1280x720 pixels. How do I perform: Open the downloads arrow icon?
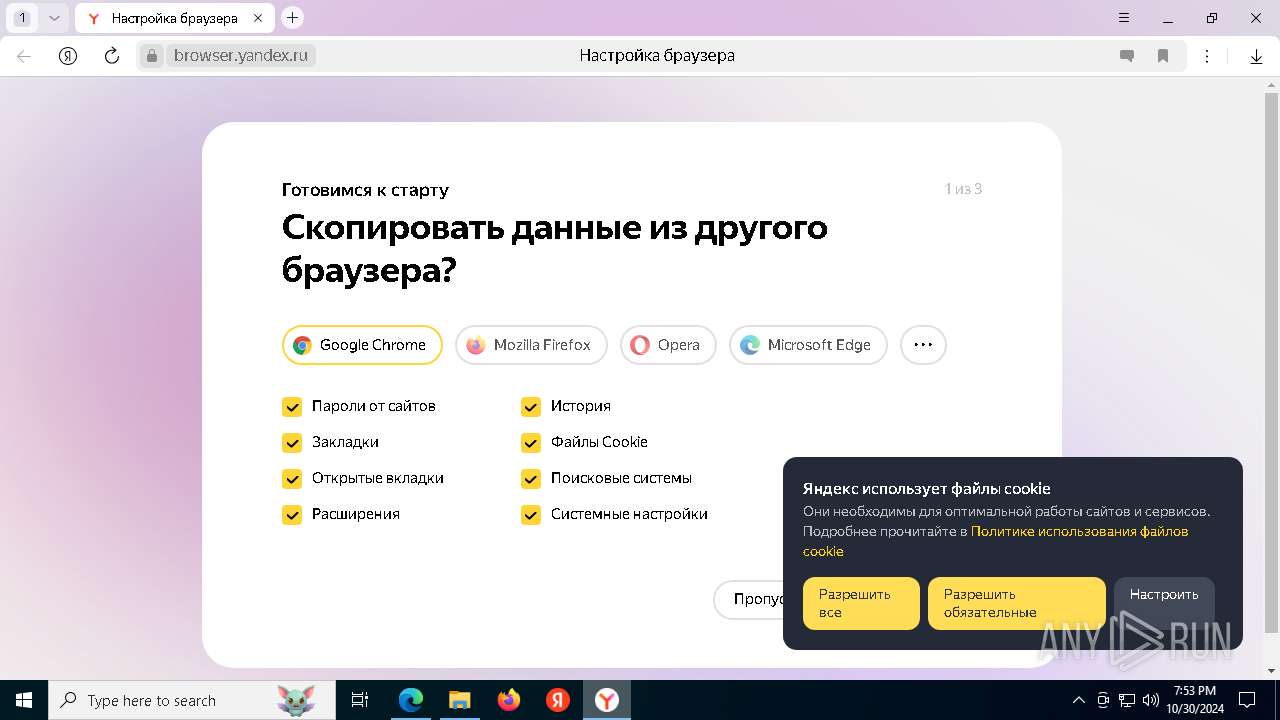pos(1257,56)
